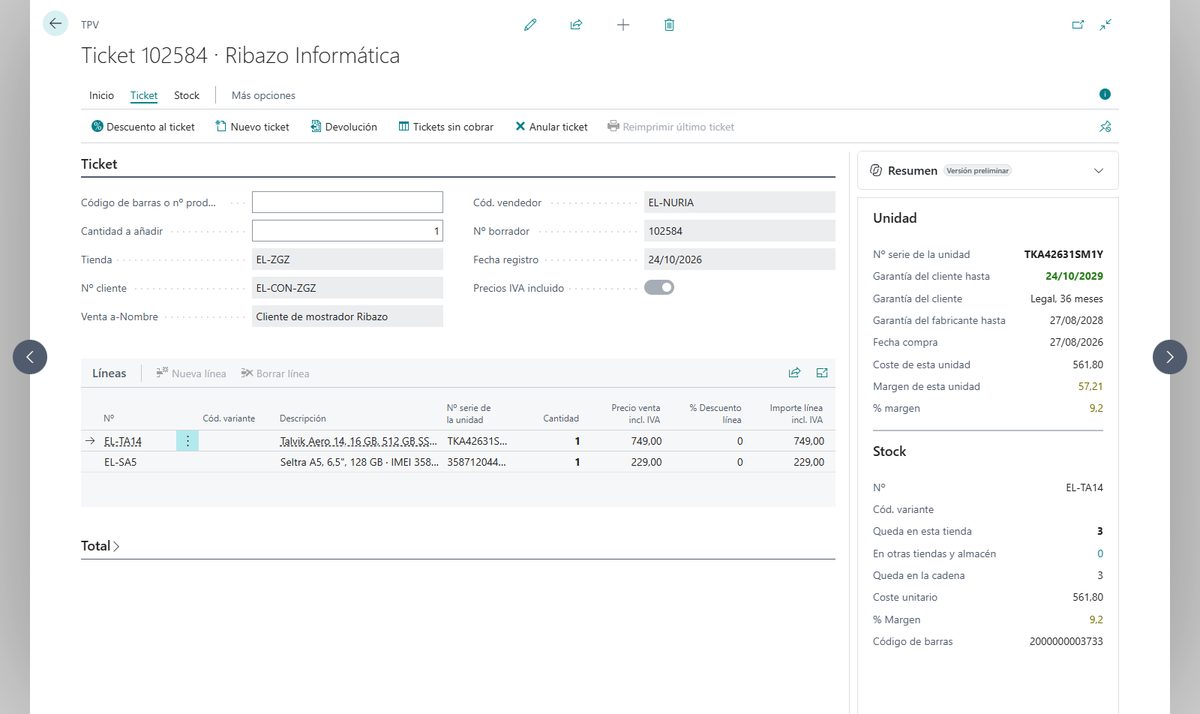
Task: Click stock value 0 in otras tiendas
Action: (x=1100, y=554)
